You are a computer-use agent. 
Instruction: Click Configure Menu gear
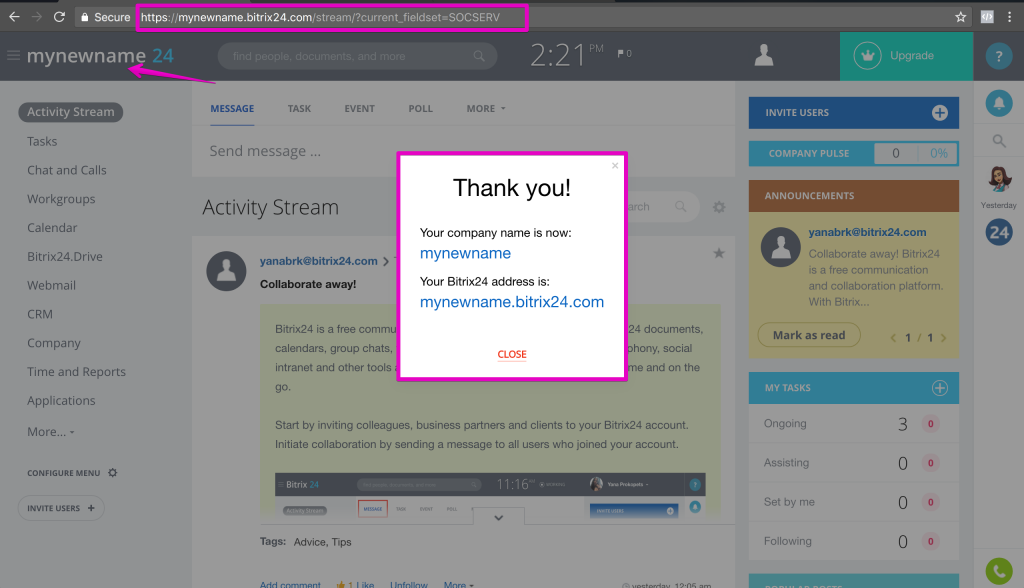tap(112, 472)
